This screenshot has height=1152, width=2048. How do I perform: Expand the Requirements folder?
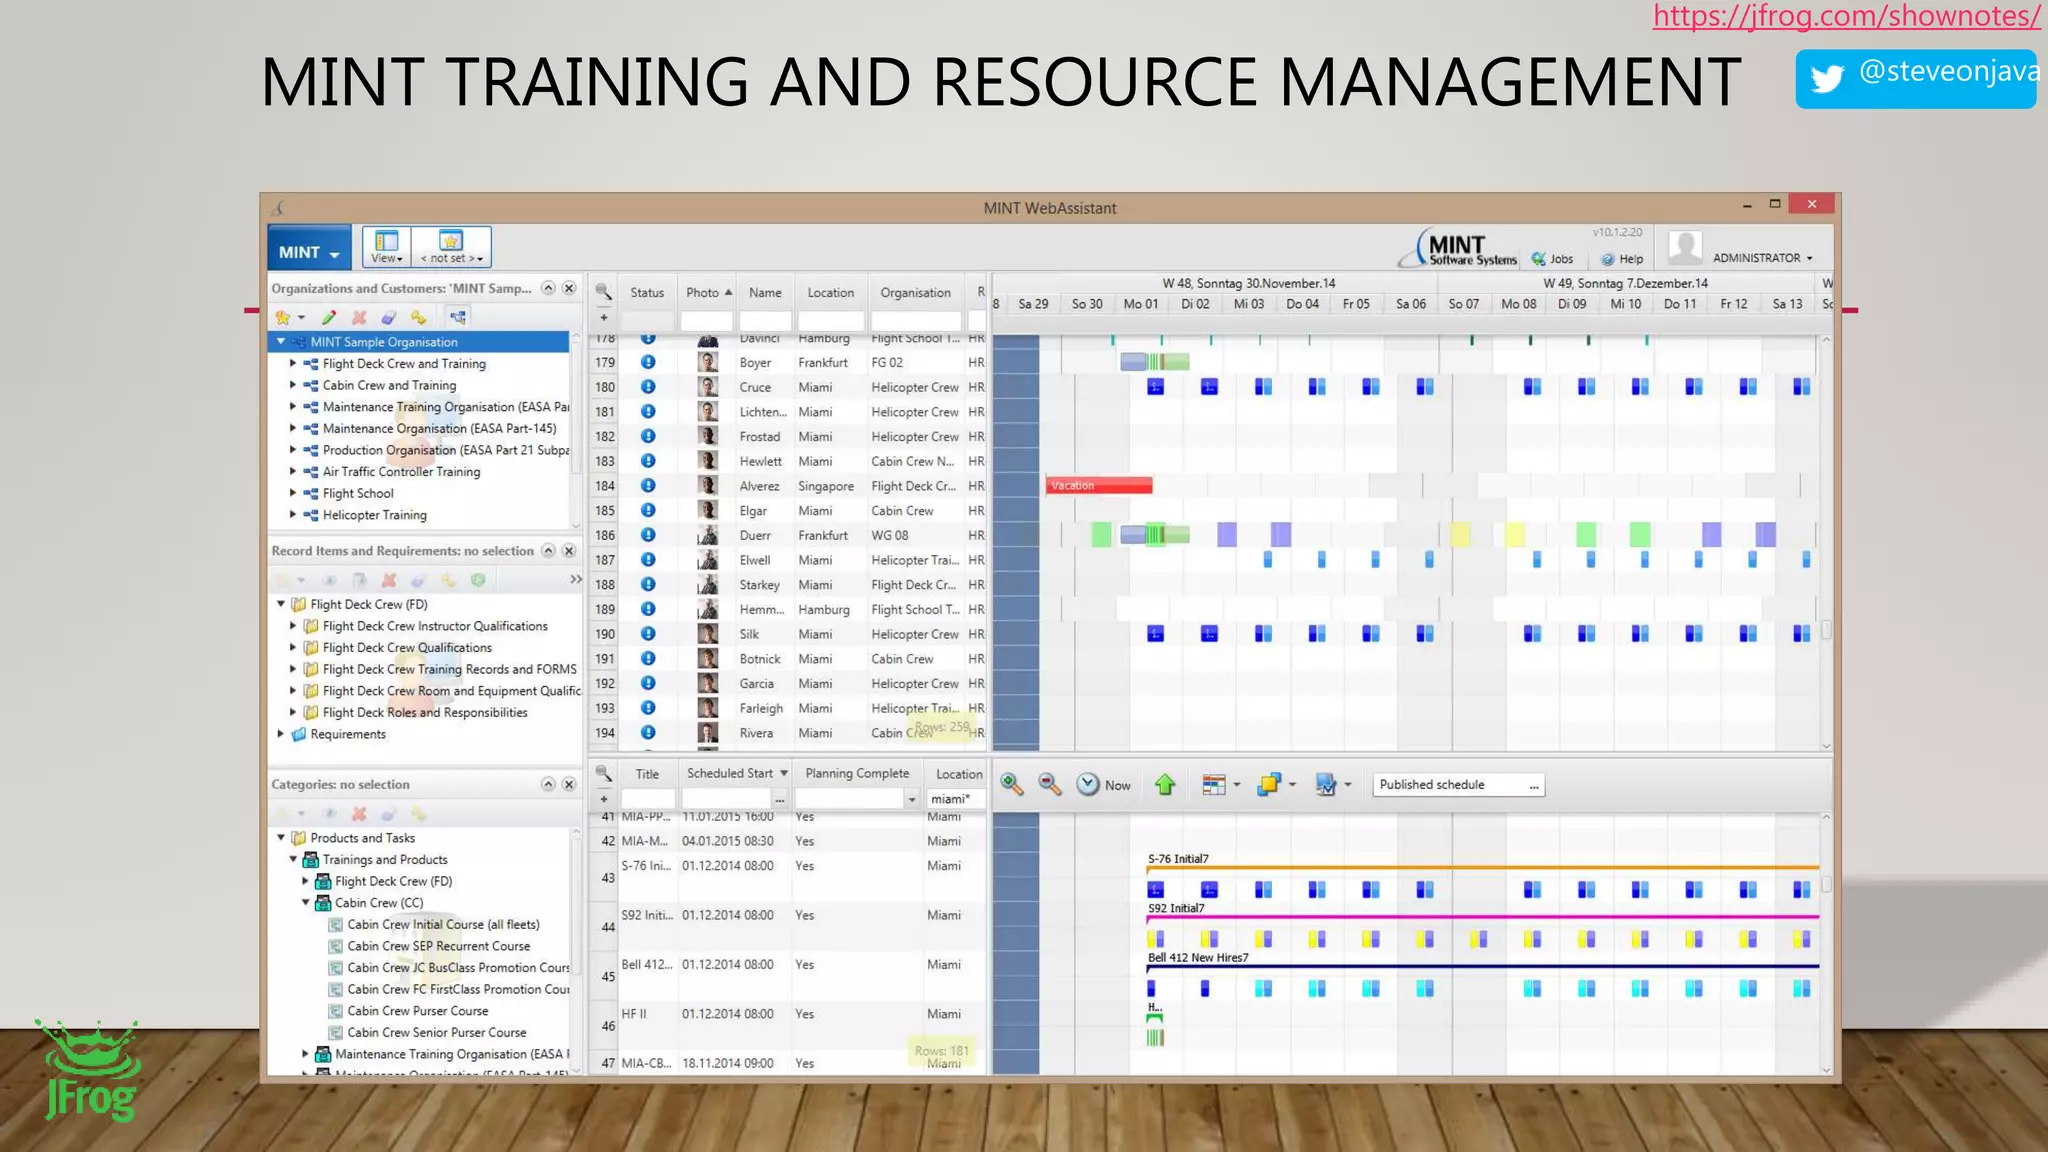[x=281, y=734]
